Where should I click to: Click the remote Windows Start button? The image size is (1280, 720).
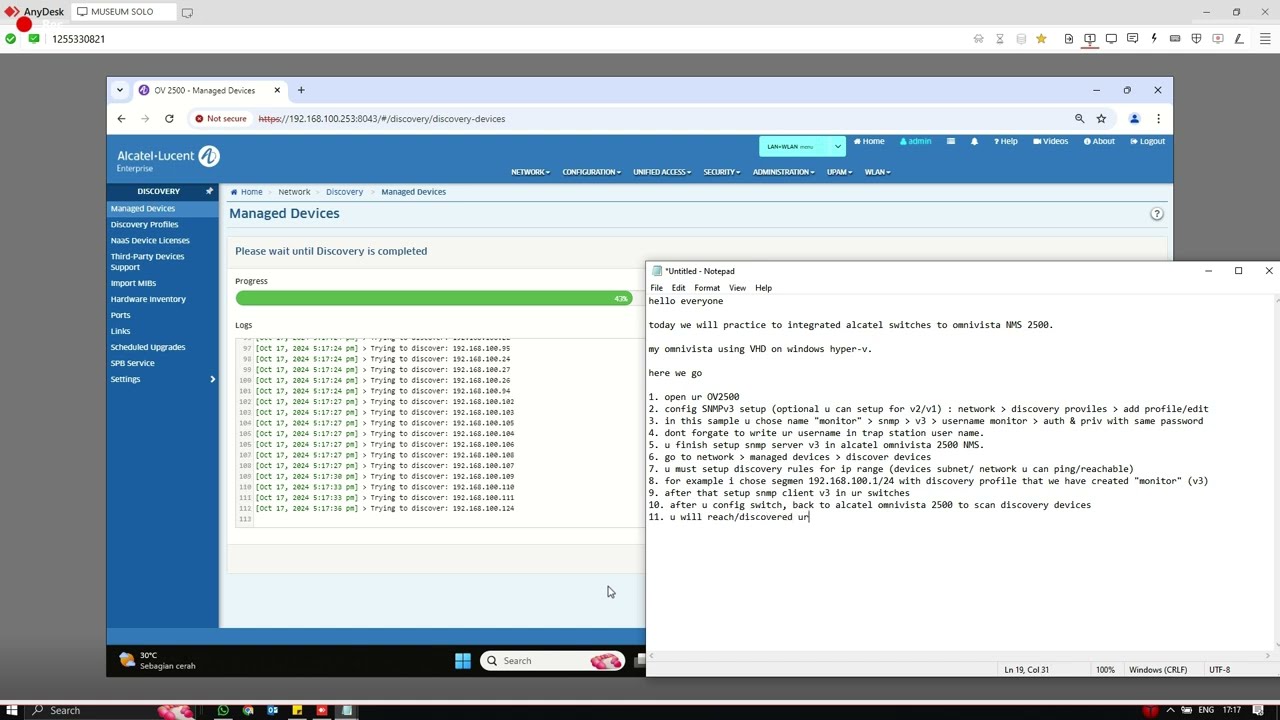click(462, 660)
